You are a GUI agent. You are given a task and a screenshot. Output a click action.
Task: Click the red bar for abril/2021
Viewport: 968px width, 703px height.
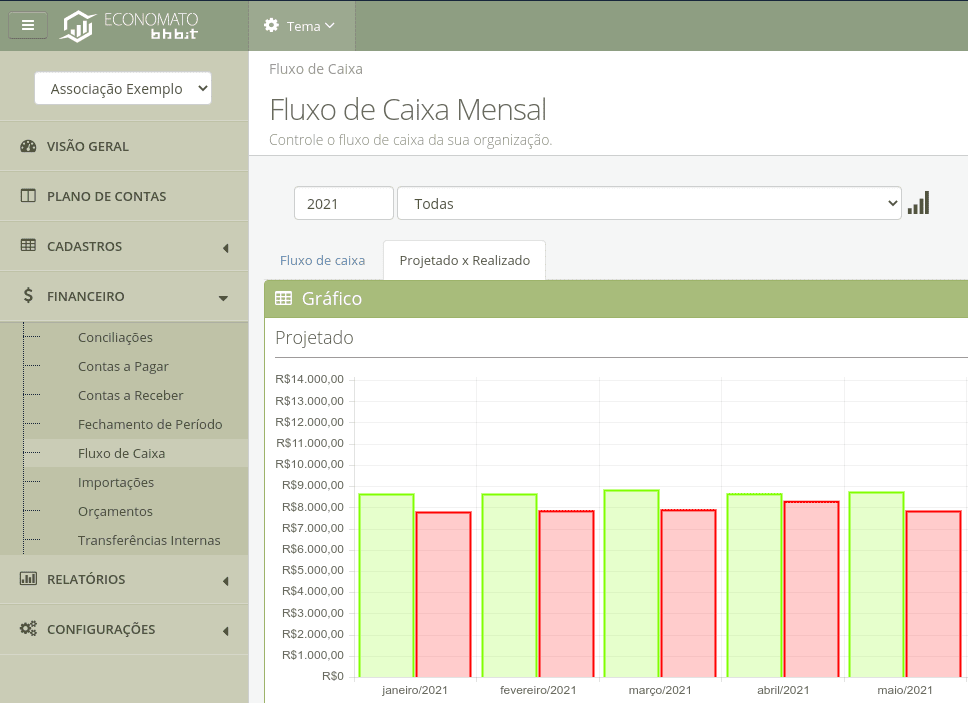(x=812, y=589)
